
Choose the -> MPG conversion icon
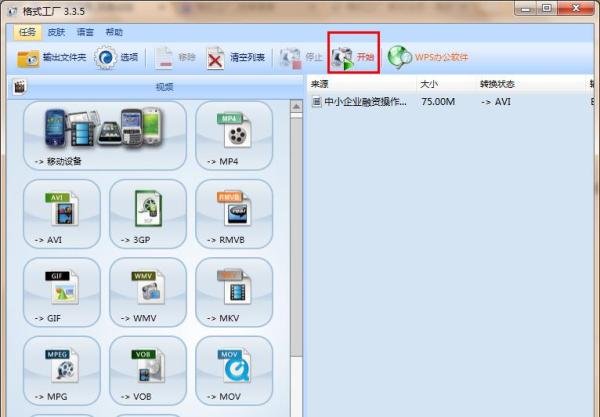62,371
